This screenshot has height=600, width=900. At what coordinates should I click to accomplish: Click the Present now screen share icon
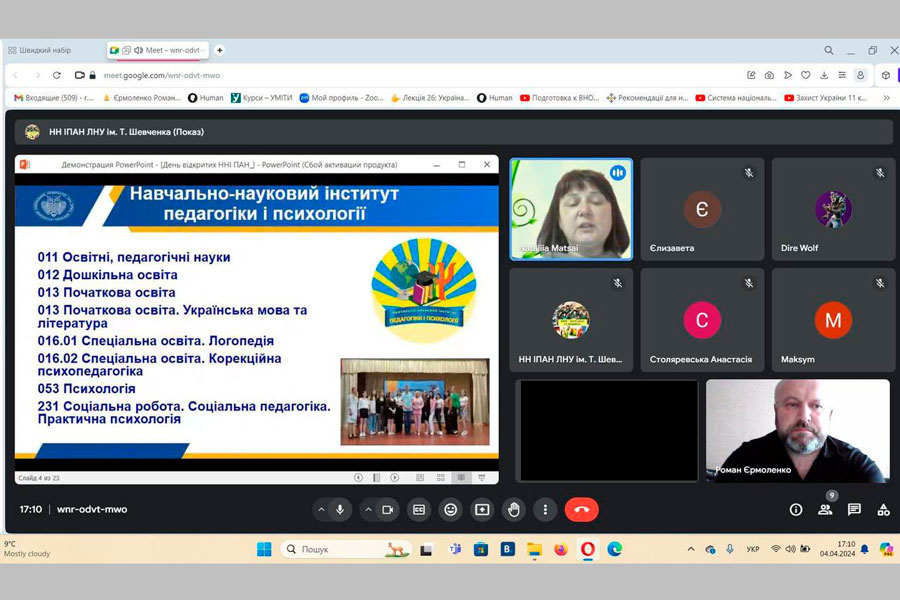click(x=482, y=509)
